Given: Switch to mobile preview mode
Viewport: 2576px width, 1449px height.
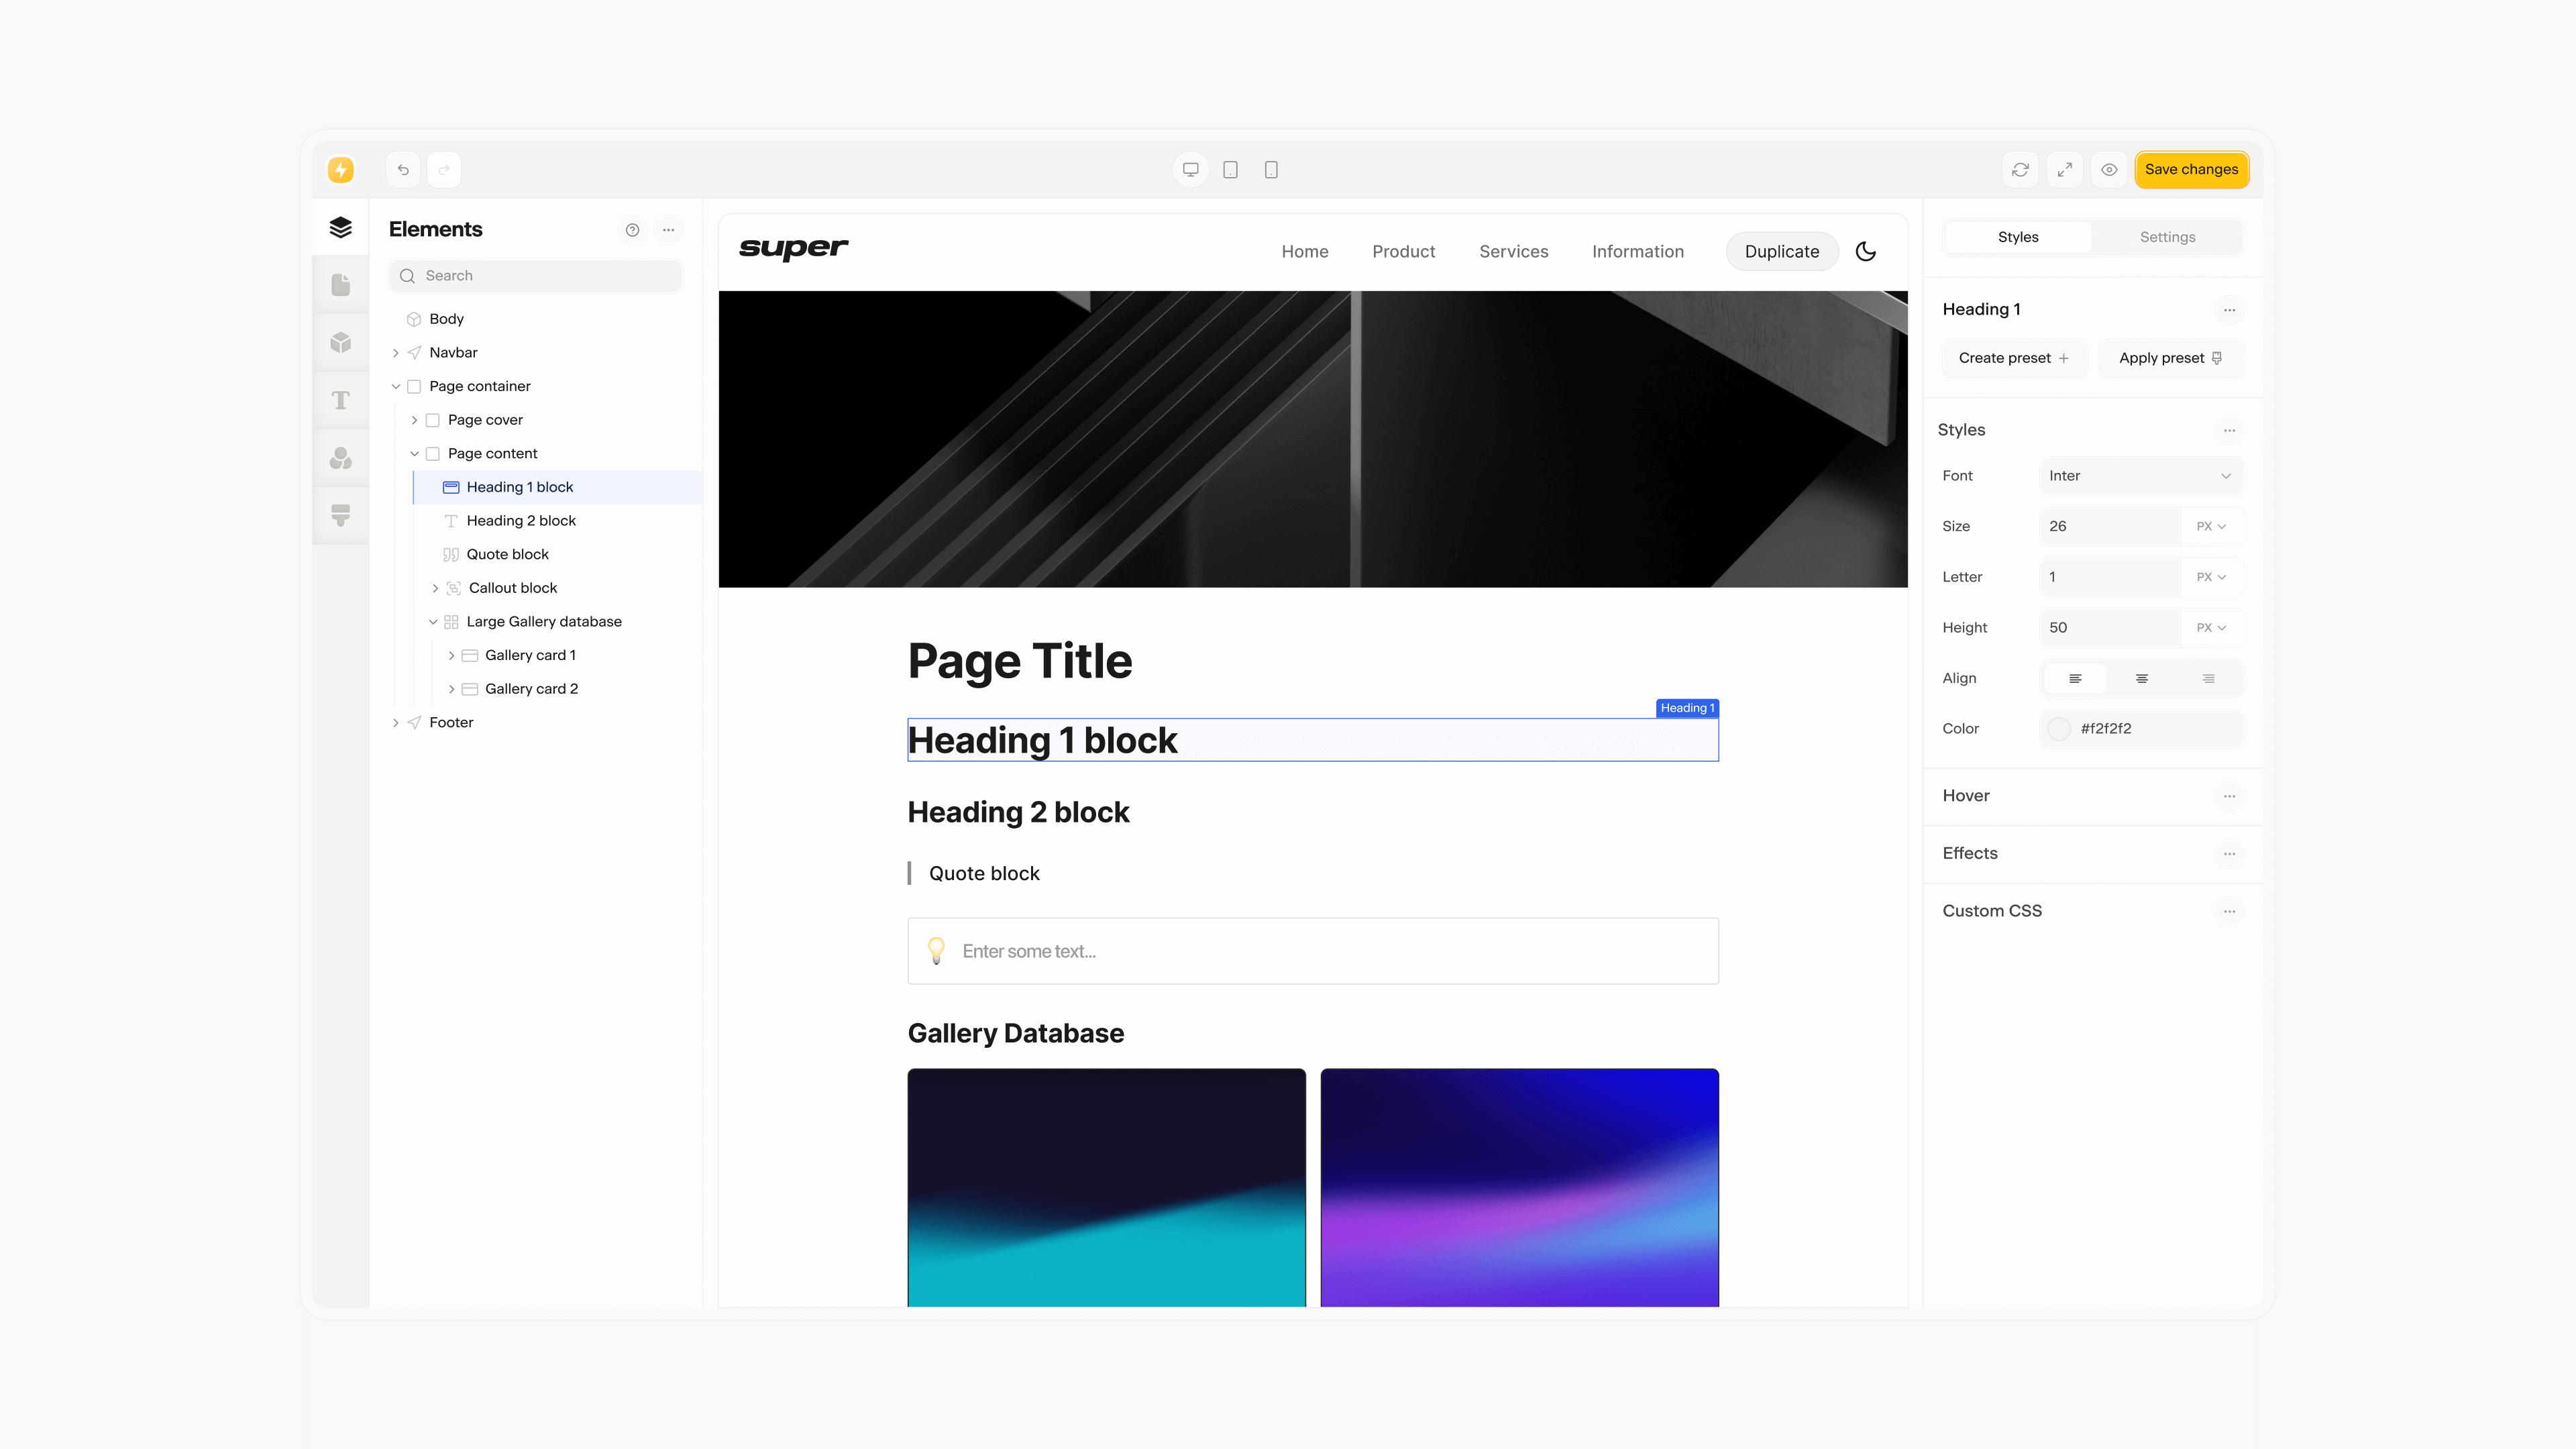Looking at the screenshot, I should 1271,169.
